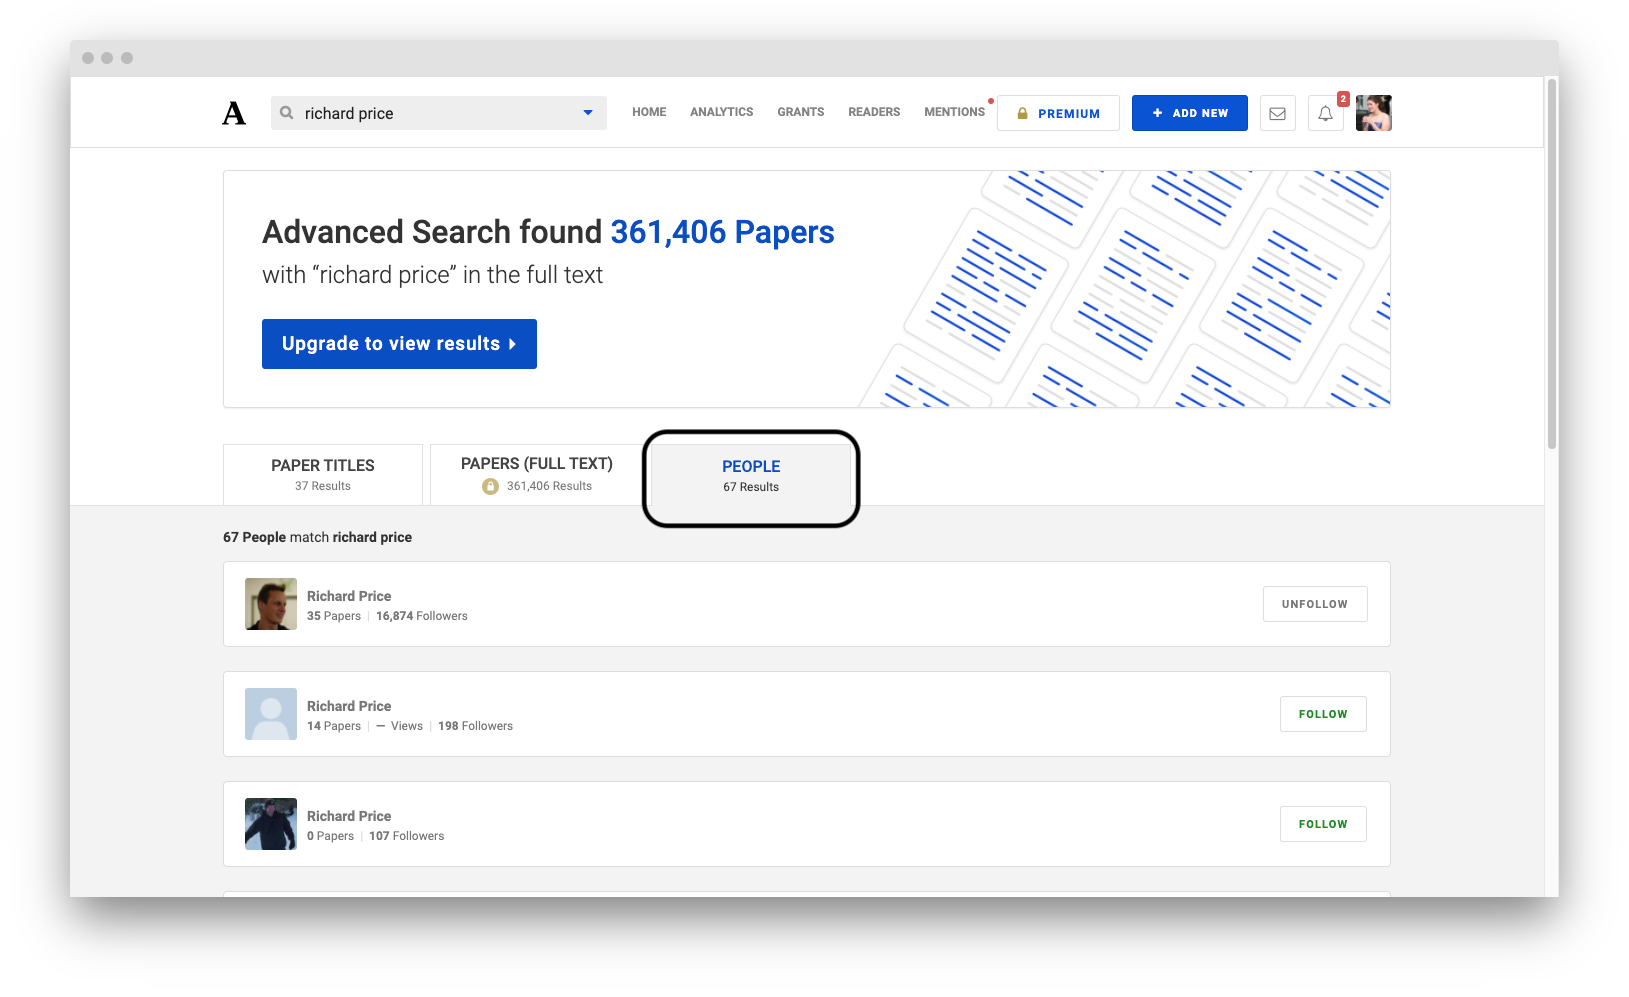Focus the 'richard price' search field
The image size is (1629, 997).
pyautogui.click(x=439, y=113)
